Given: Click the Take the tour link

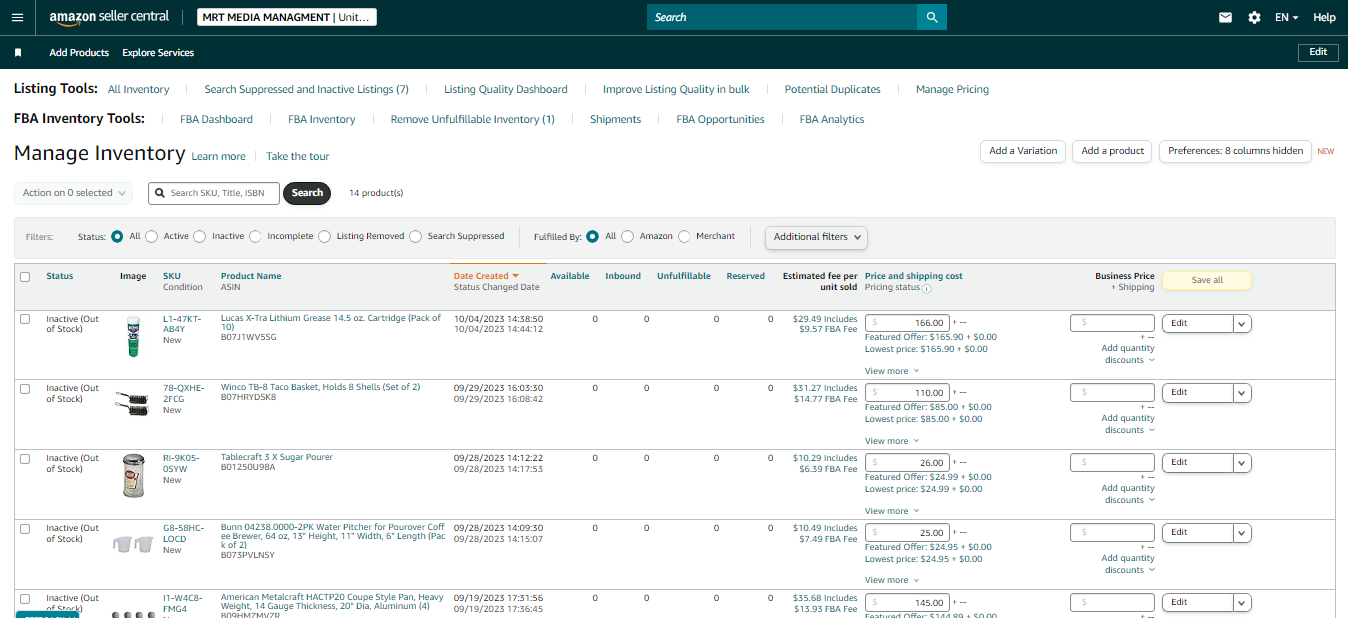Looking at the screenshot, I should [298, 156].
